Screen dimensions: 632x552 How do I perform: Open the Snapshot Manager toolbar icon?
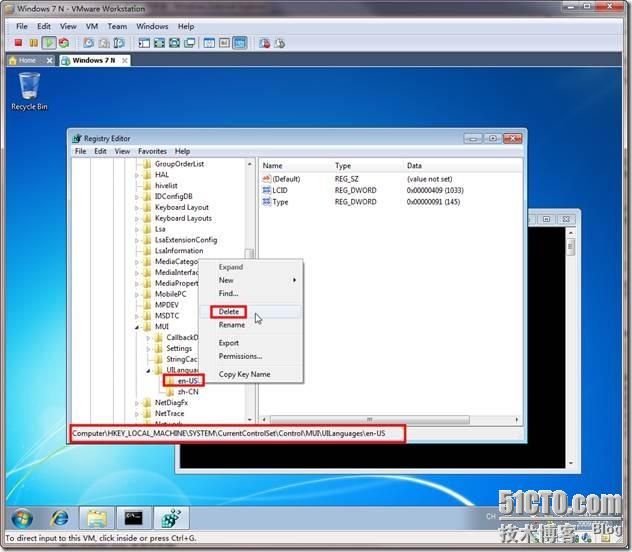(119, 43)
